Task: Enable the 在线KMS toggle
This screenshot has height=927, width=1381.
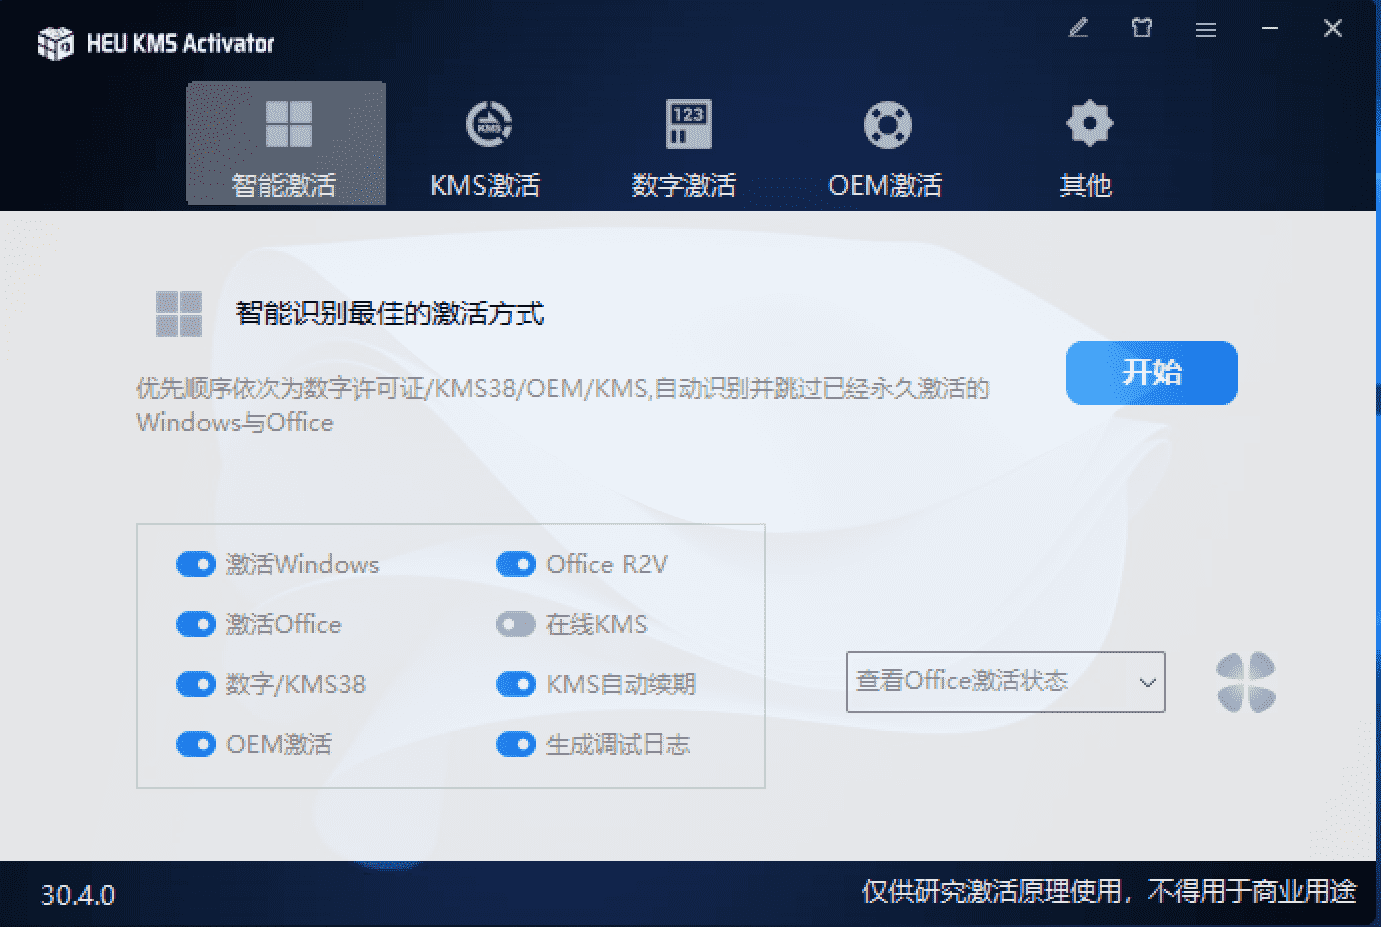Action: pos(516,625)
